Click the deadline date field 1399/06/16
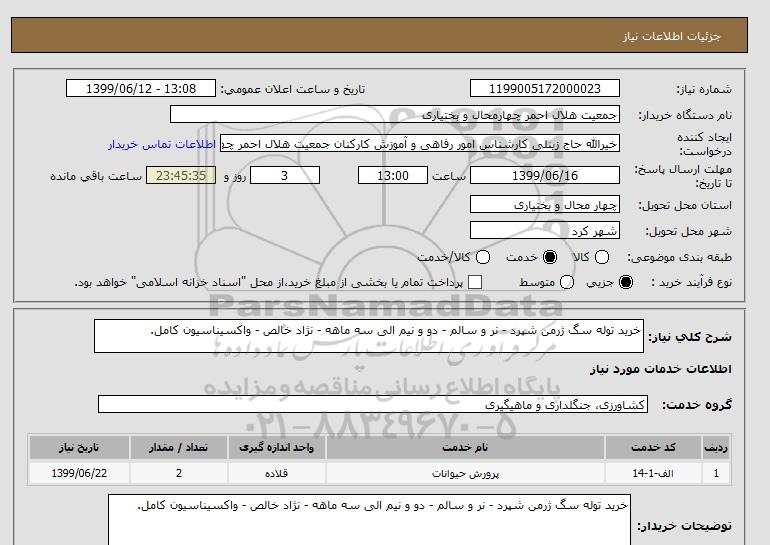The width and height of the screenshot is (770, 545). click(545, 175)
